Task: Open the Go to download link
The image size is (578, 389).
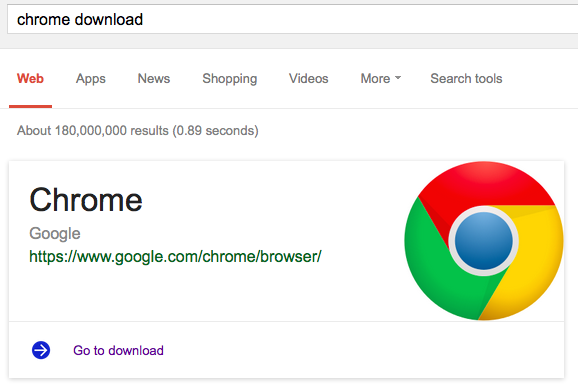Action: click(x=118, y=350)
